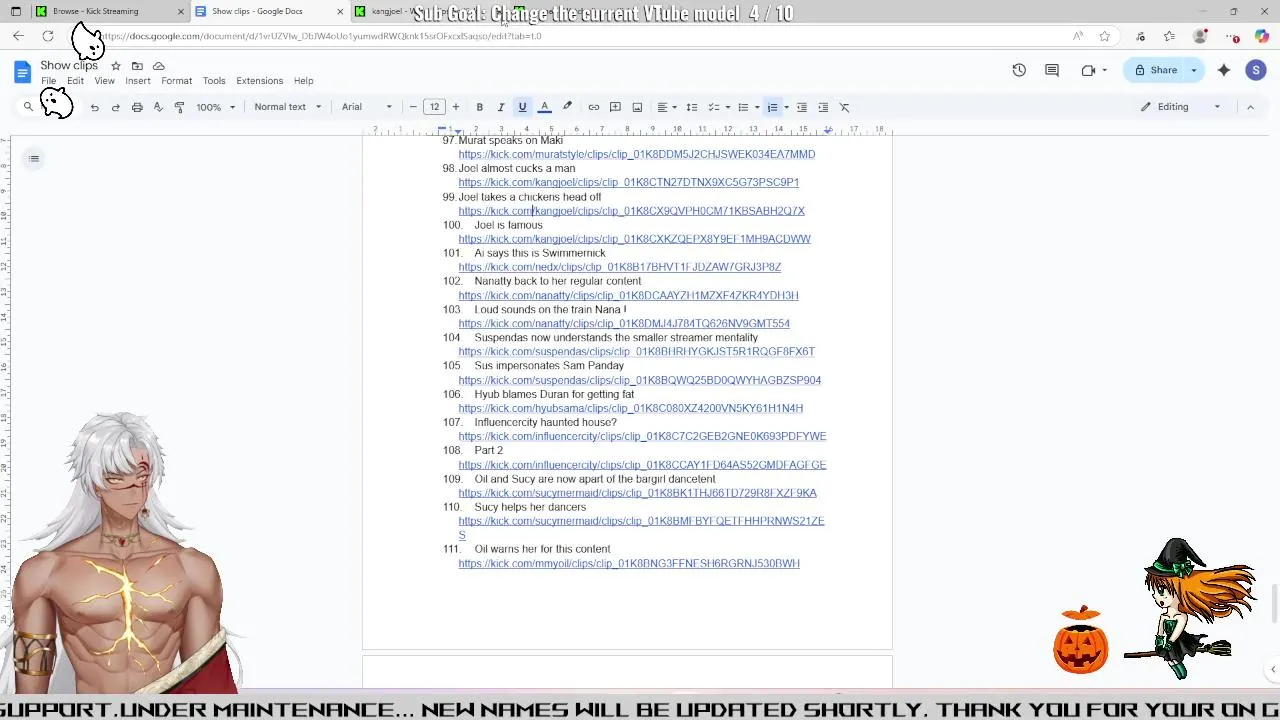Collapse the menus with chevron up
Viewport: 1280px width, 720px height.
(x=1250, y=107)
